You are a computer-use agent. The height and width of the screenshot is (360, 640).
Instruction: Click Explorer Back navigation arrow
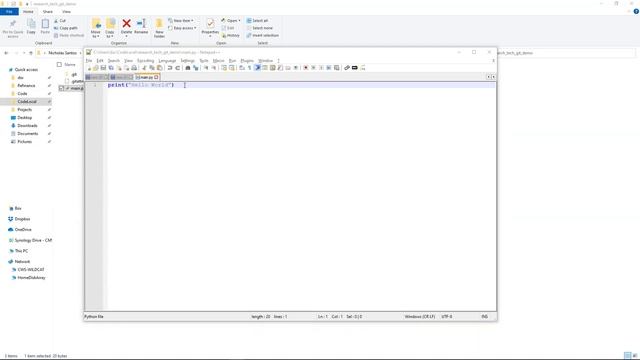pyautogui.click(x=6, y=53)
